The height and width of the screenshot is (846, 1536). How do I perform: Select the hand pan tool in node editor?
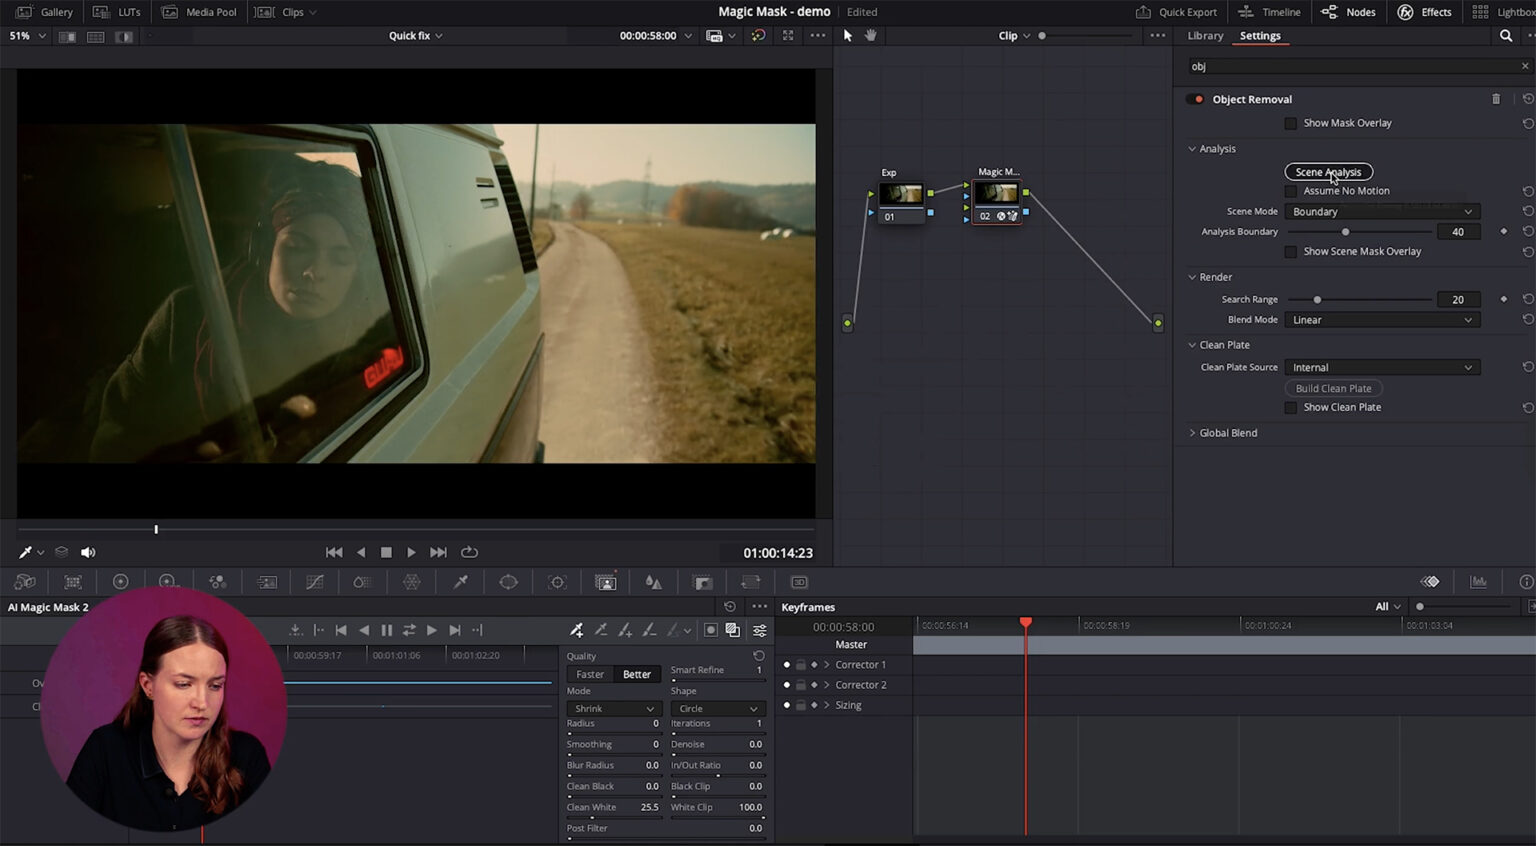[871, 36]
